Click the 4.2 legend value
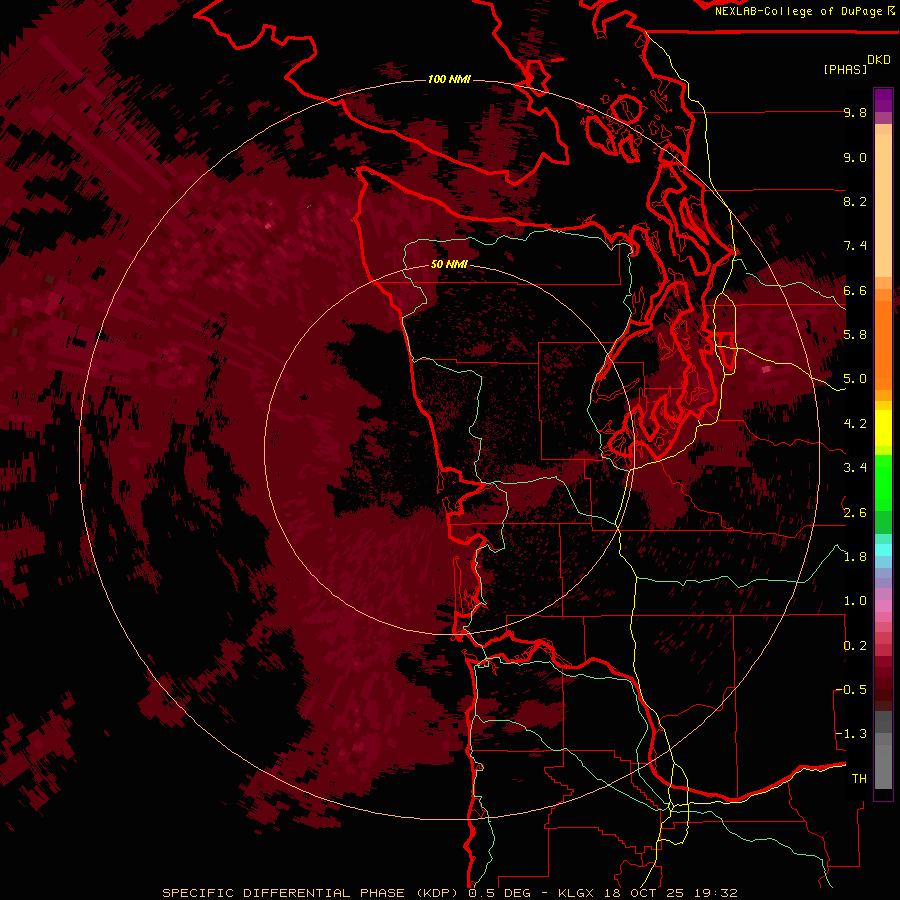 [855, 424]
